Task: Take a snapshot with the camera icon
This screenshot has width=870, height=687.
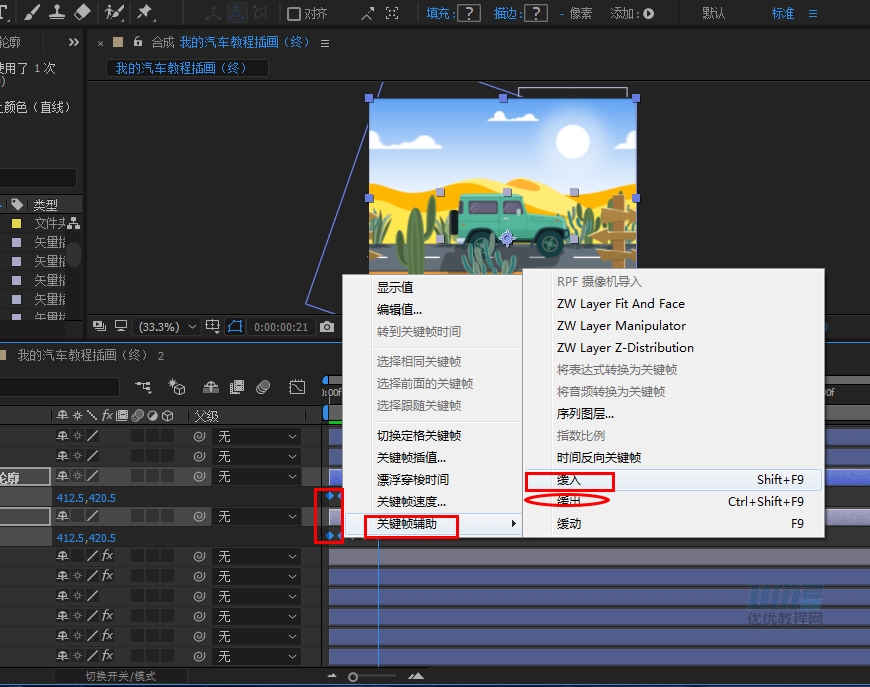Action: [x=326, y=326]
